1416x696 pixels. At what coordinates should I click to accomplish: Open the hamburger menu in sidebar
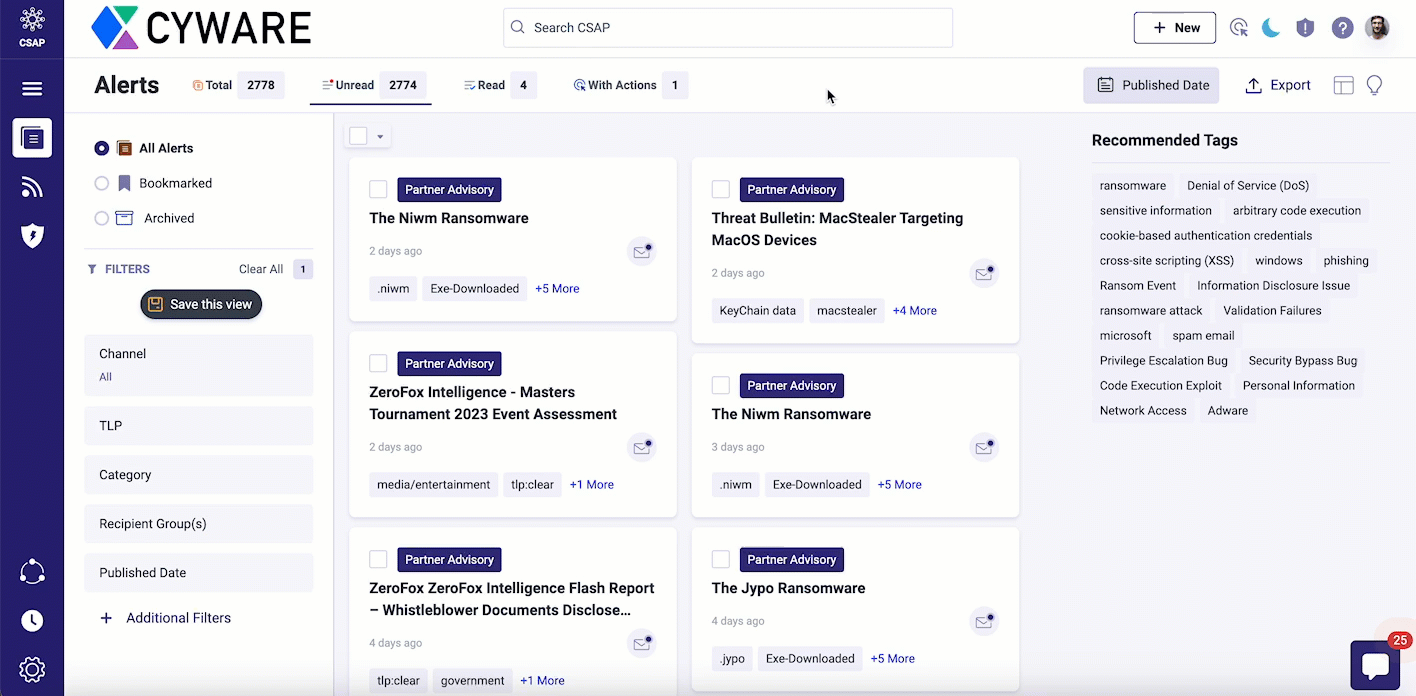pyautogui.click(x=32, y=89)
